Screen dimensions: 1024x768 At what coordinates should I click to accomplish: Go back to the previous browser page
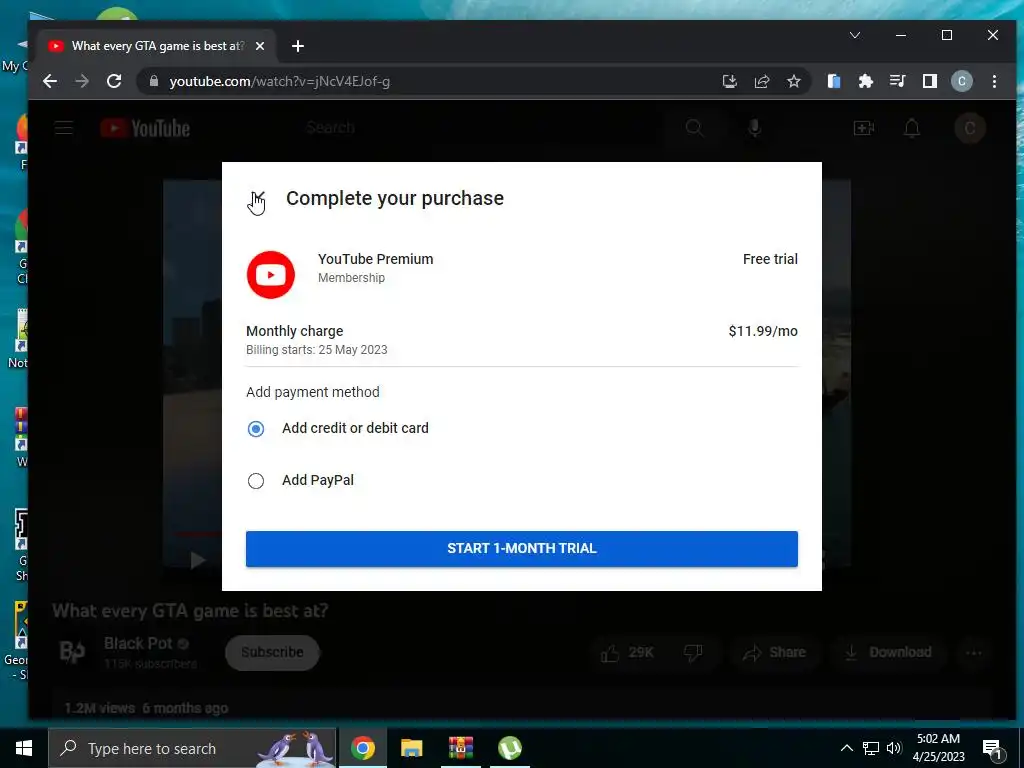pyautogui.click(x=50, y=82)
